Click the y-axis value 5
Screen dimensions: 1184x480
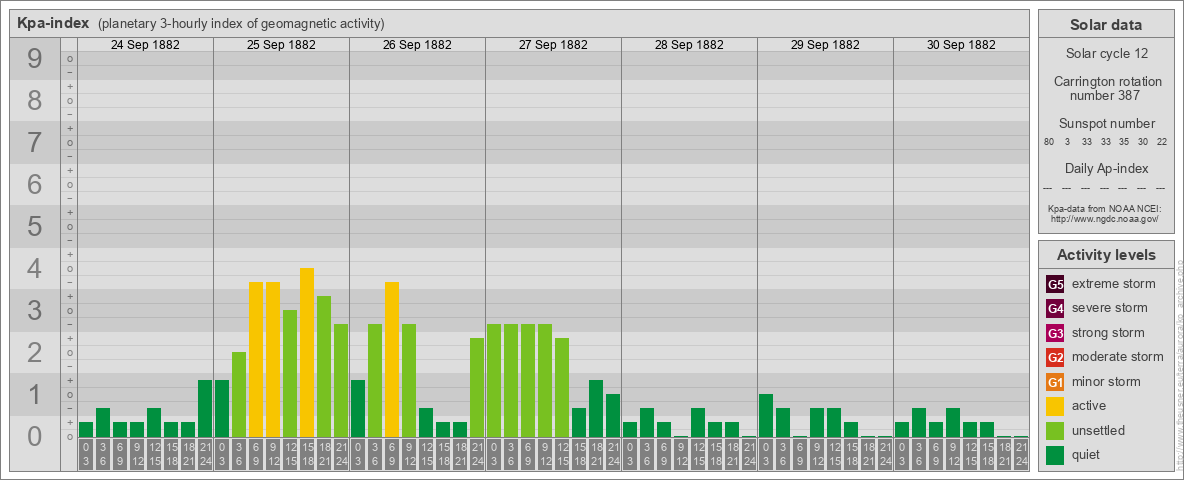[34, 226]
